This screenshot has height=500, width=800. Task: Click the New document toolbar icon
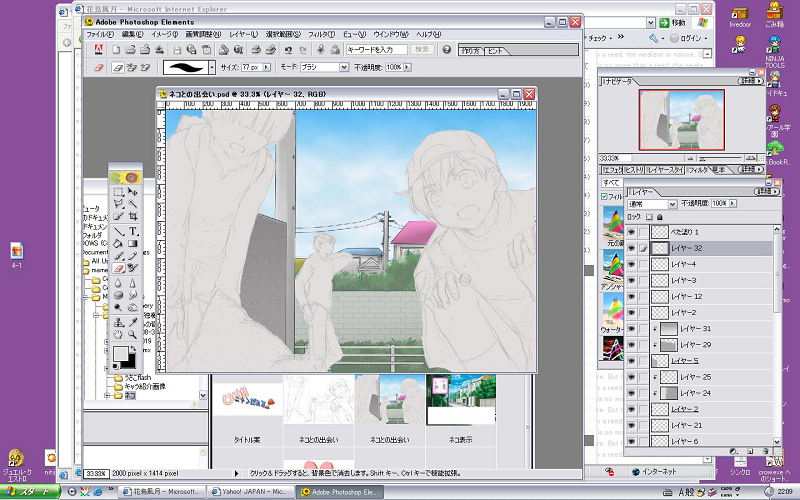[x=116, y=49]
